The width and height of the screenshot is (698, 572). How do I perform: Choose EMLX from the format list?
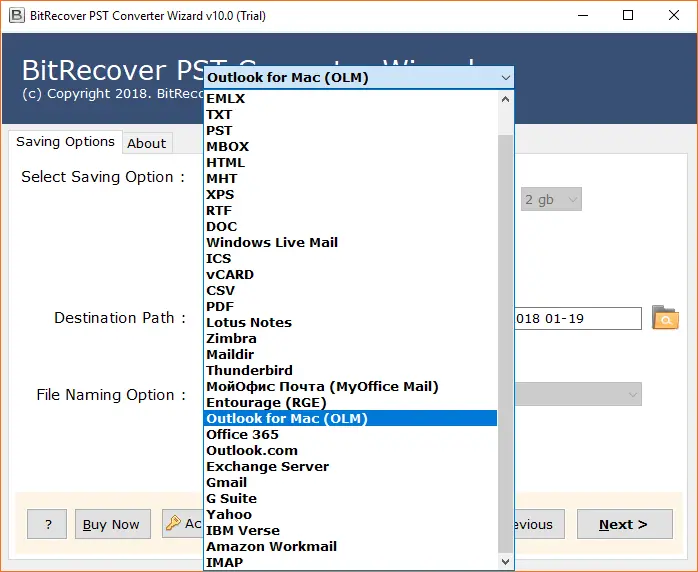coord(350,98)
